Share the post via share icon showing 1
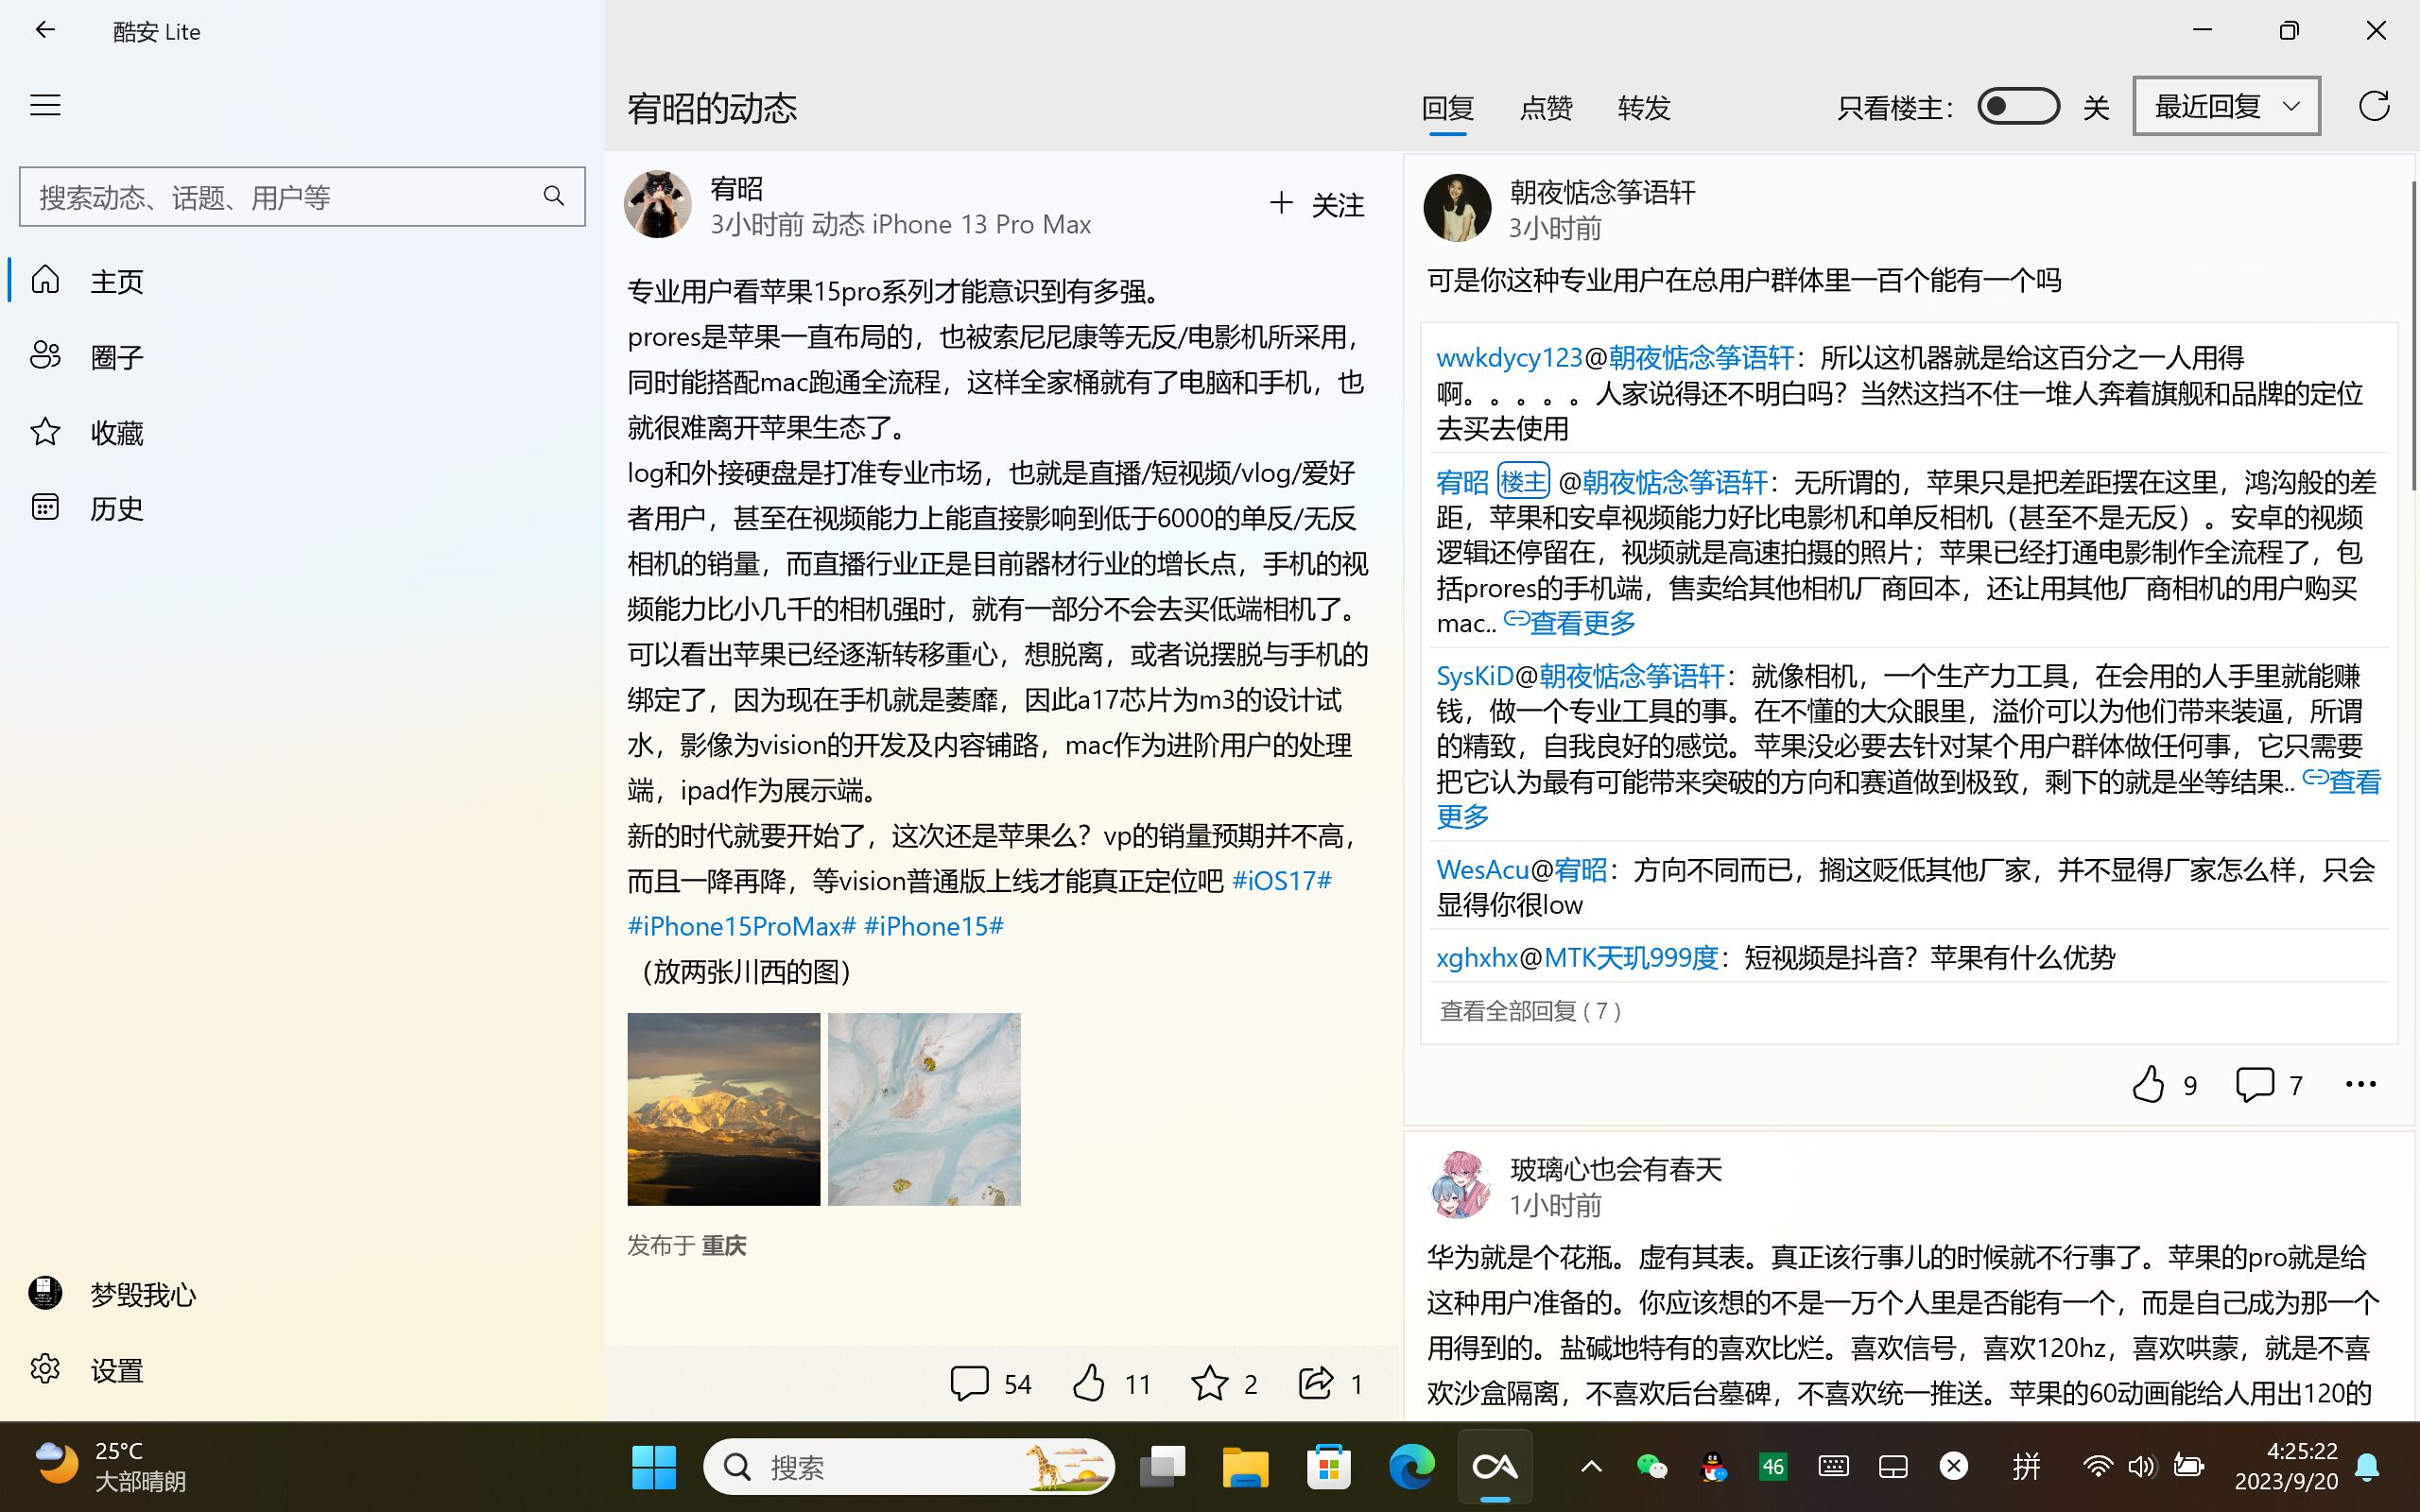 (x=1331, y=1383)
